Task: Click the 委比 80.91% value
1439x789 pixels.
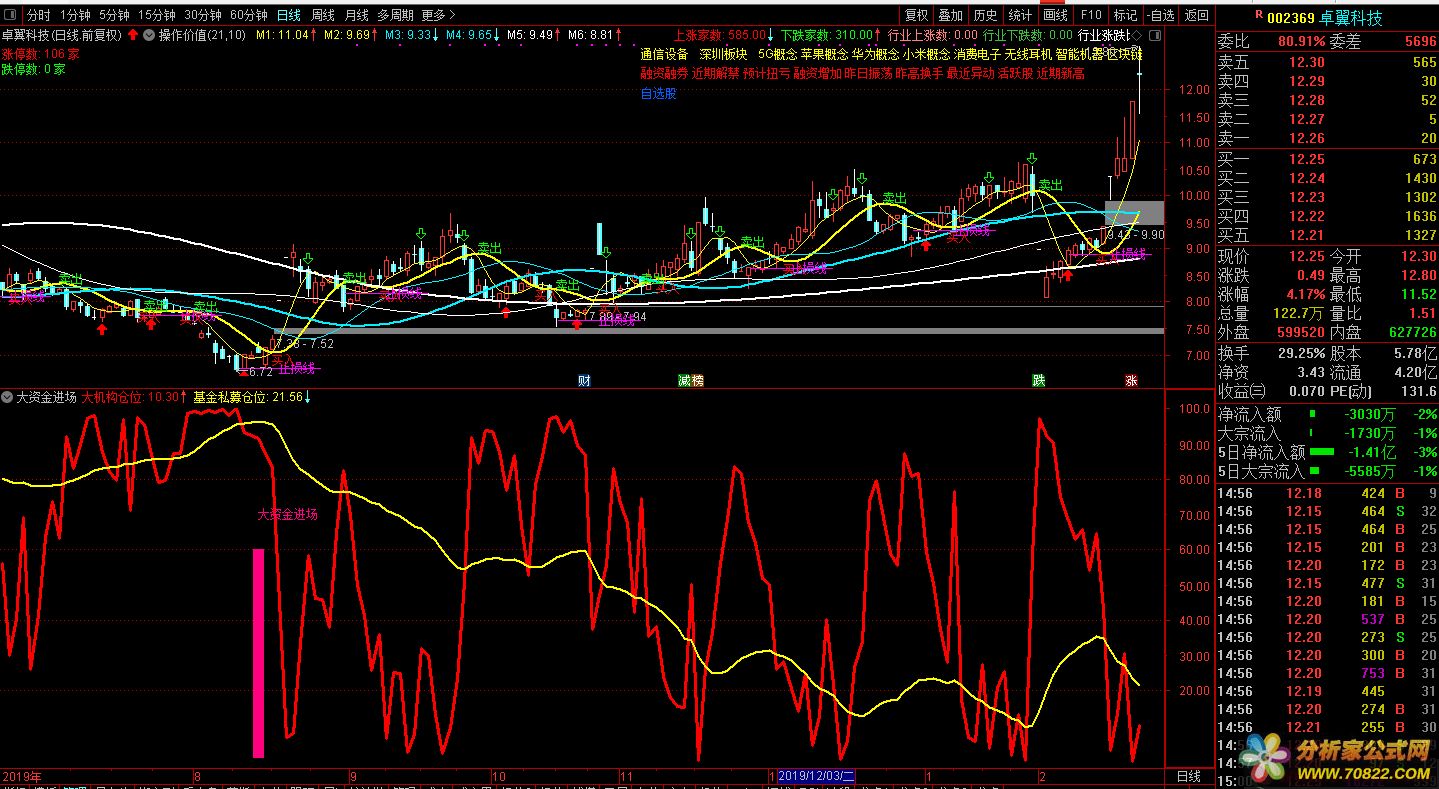Action: pos(1301,42)
